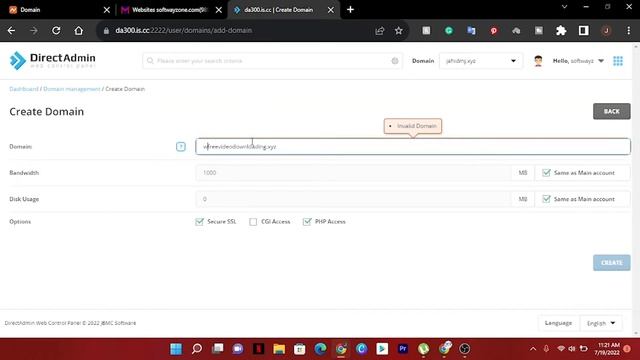Screen dimensions: 640x360
Task: Click the browser address bar URL
Action: (x=184, y=31)
